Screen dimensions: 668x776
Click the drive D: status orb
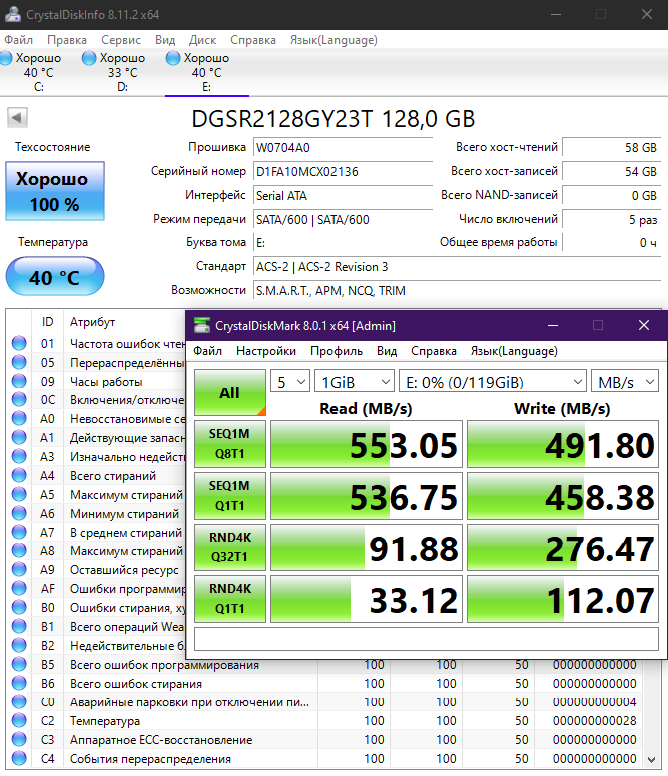(91, 59)
